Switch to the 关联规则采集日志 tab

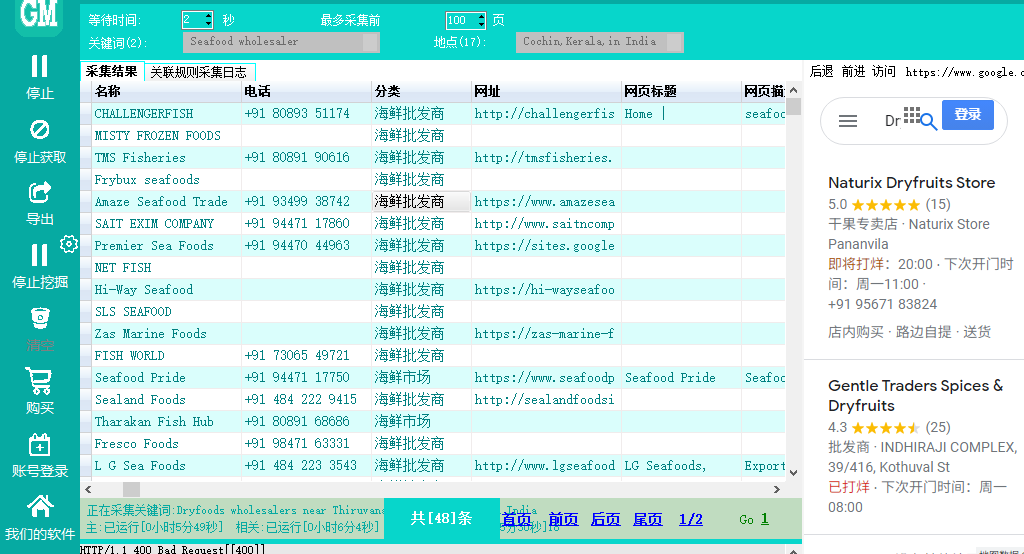(x=199, y=73)
